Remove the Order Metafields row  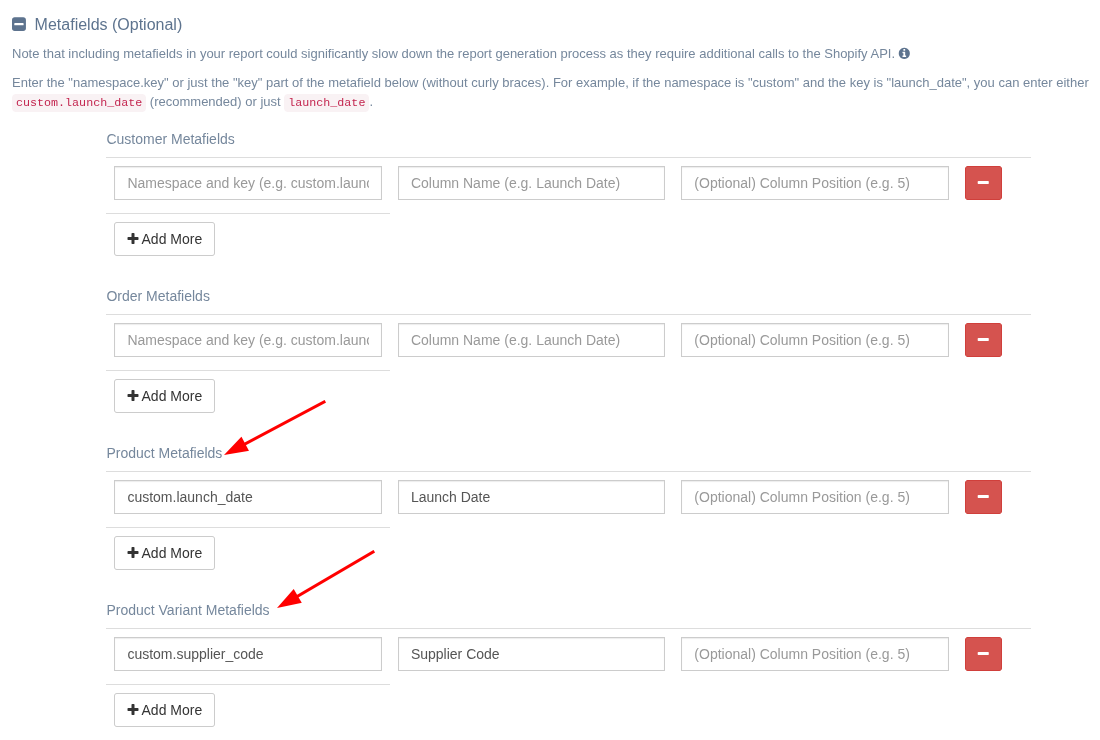pos(982,340)
